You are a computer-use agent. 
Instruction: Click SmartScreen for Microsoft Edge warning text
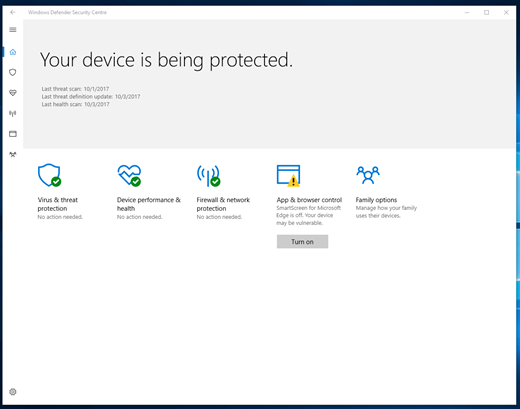(x=309, y=215)
